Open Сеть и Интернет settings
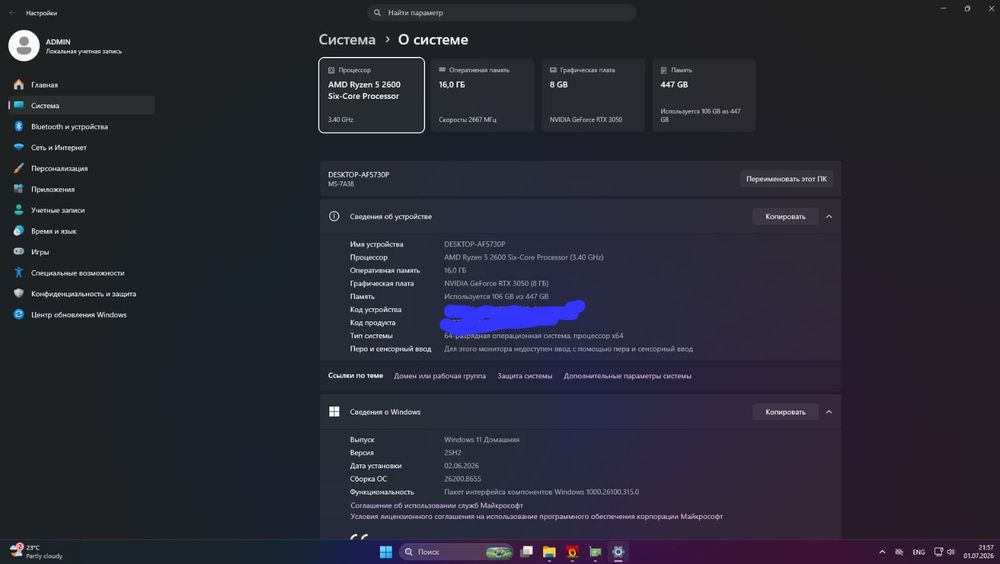The height and width of the screenshot is (564, 1000). pos(81,147)
